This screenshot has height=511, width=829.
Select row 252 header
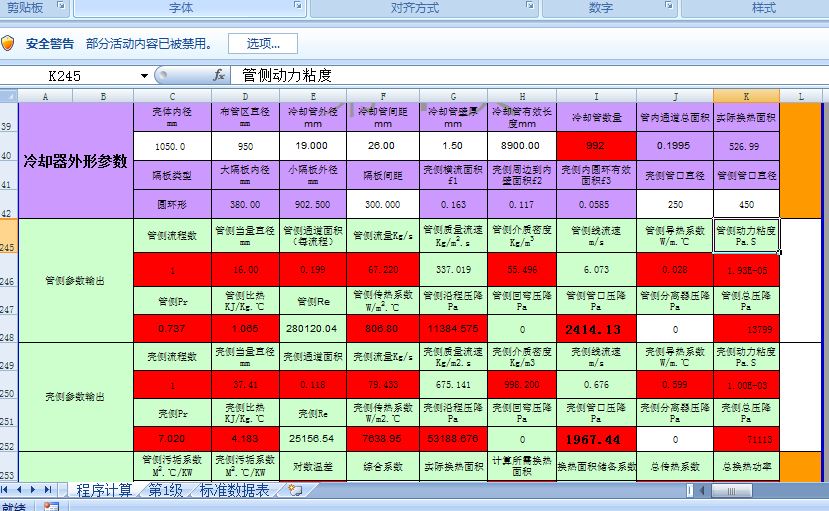(9, 439)
